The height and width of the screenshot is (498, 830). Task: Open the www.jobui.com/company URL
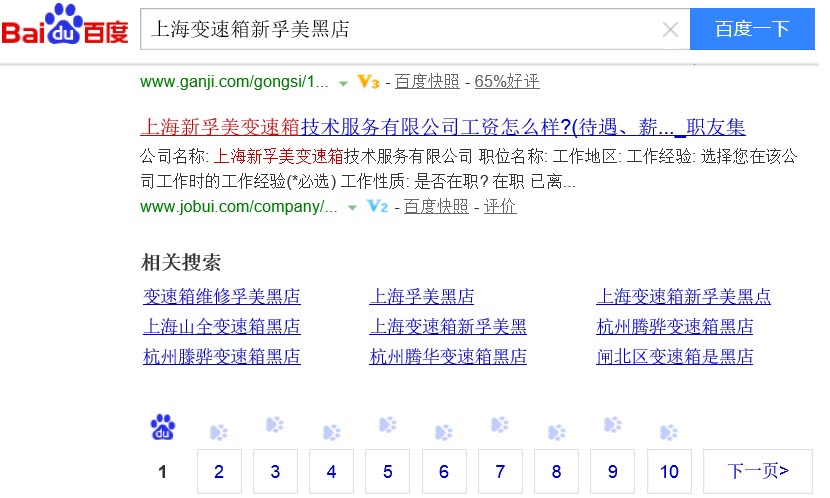coord(239,206)
